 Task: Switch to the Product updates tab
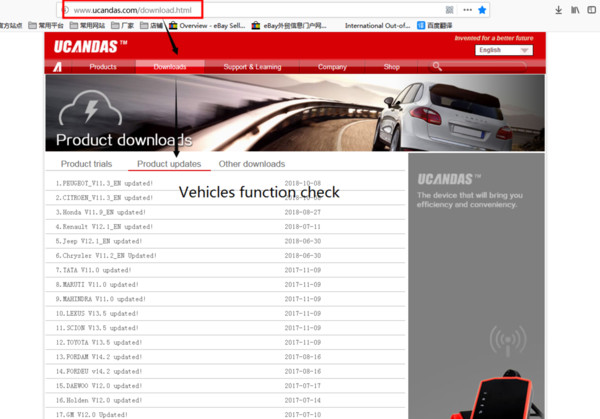click(169, 164)
